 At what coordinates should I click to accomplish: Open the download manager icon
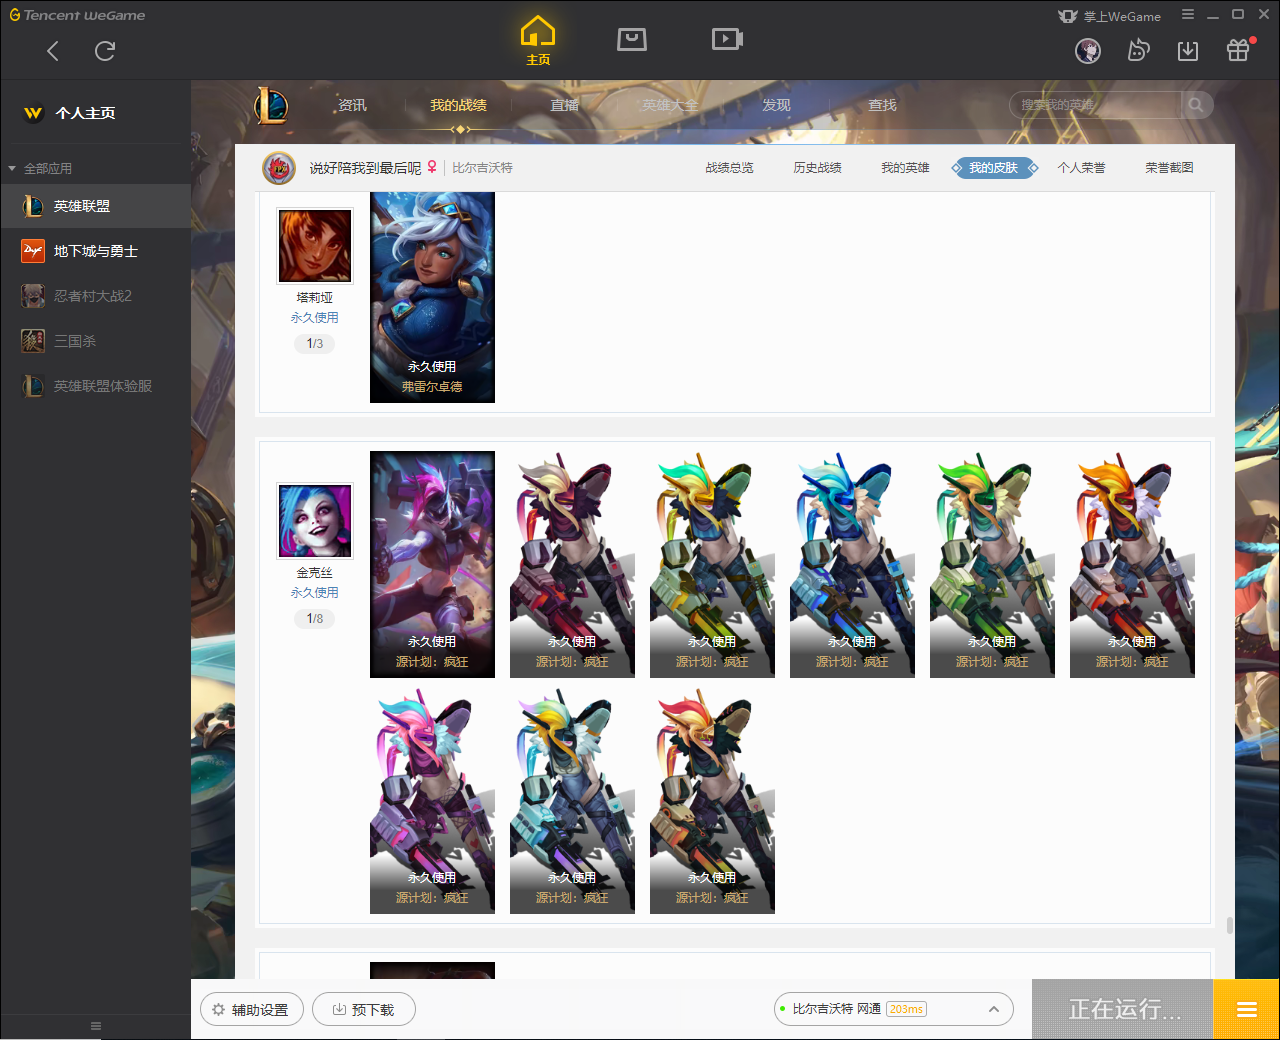coord(1188,51)
